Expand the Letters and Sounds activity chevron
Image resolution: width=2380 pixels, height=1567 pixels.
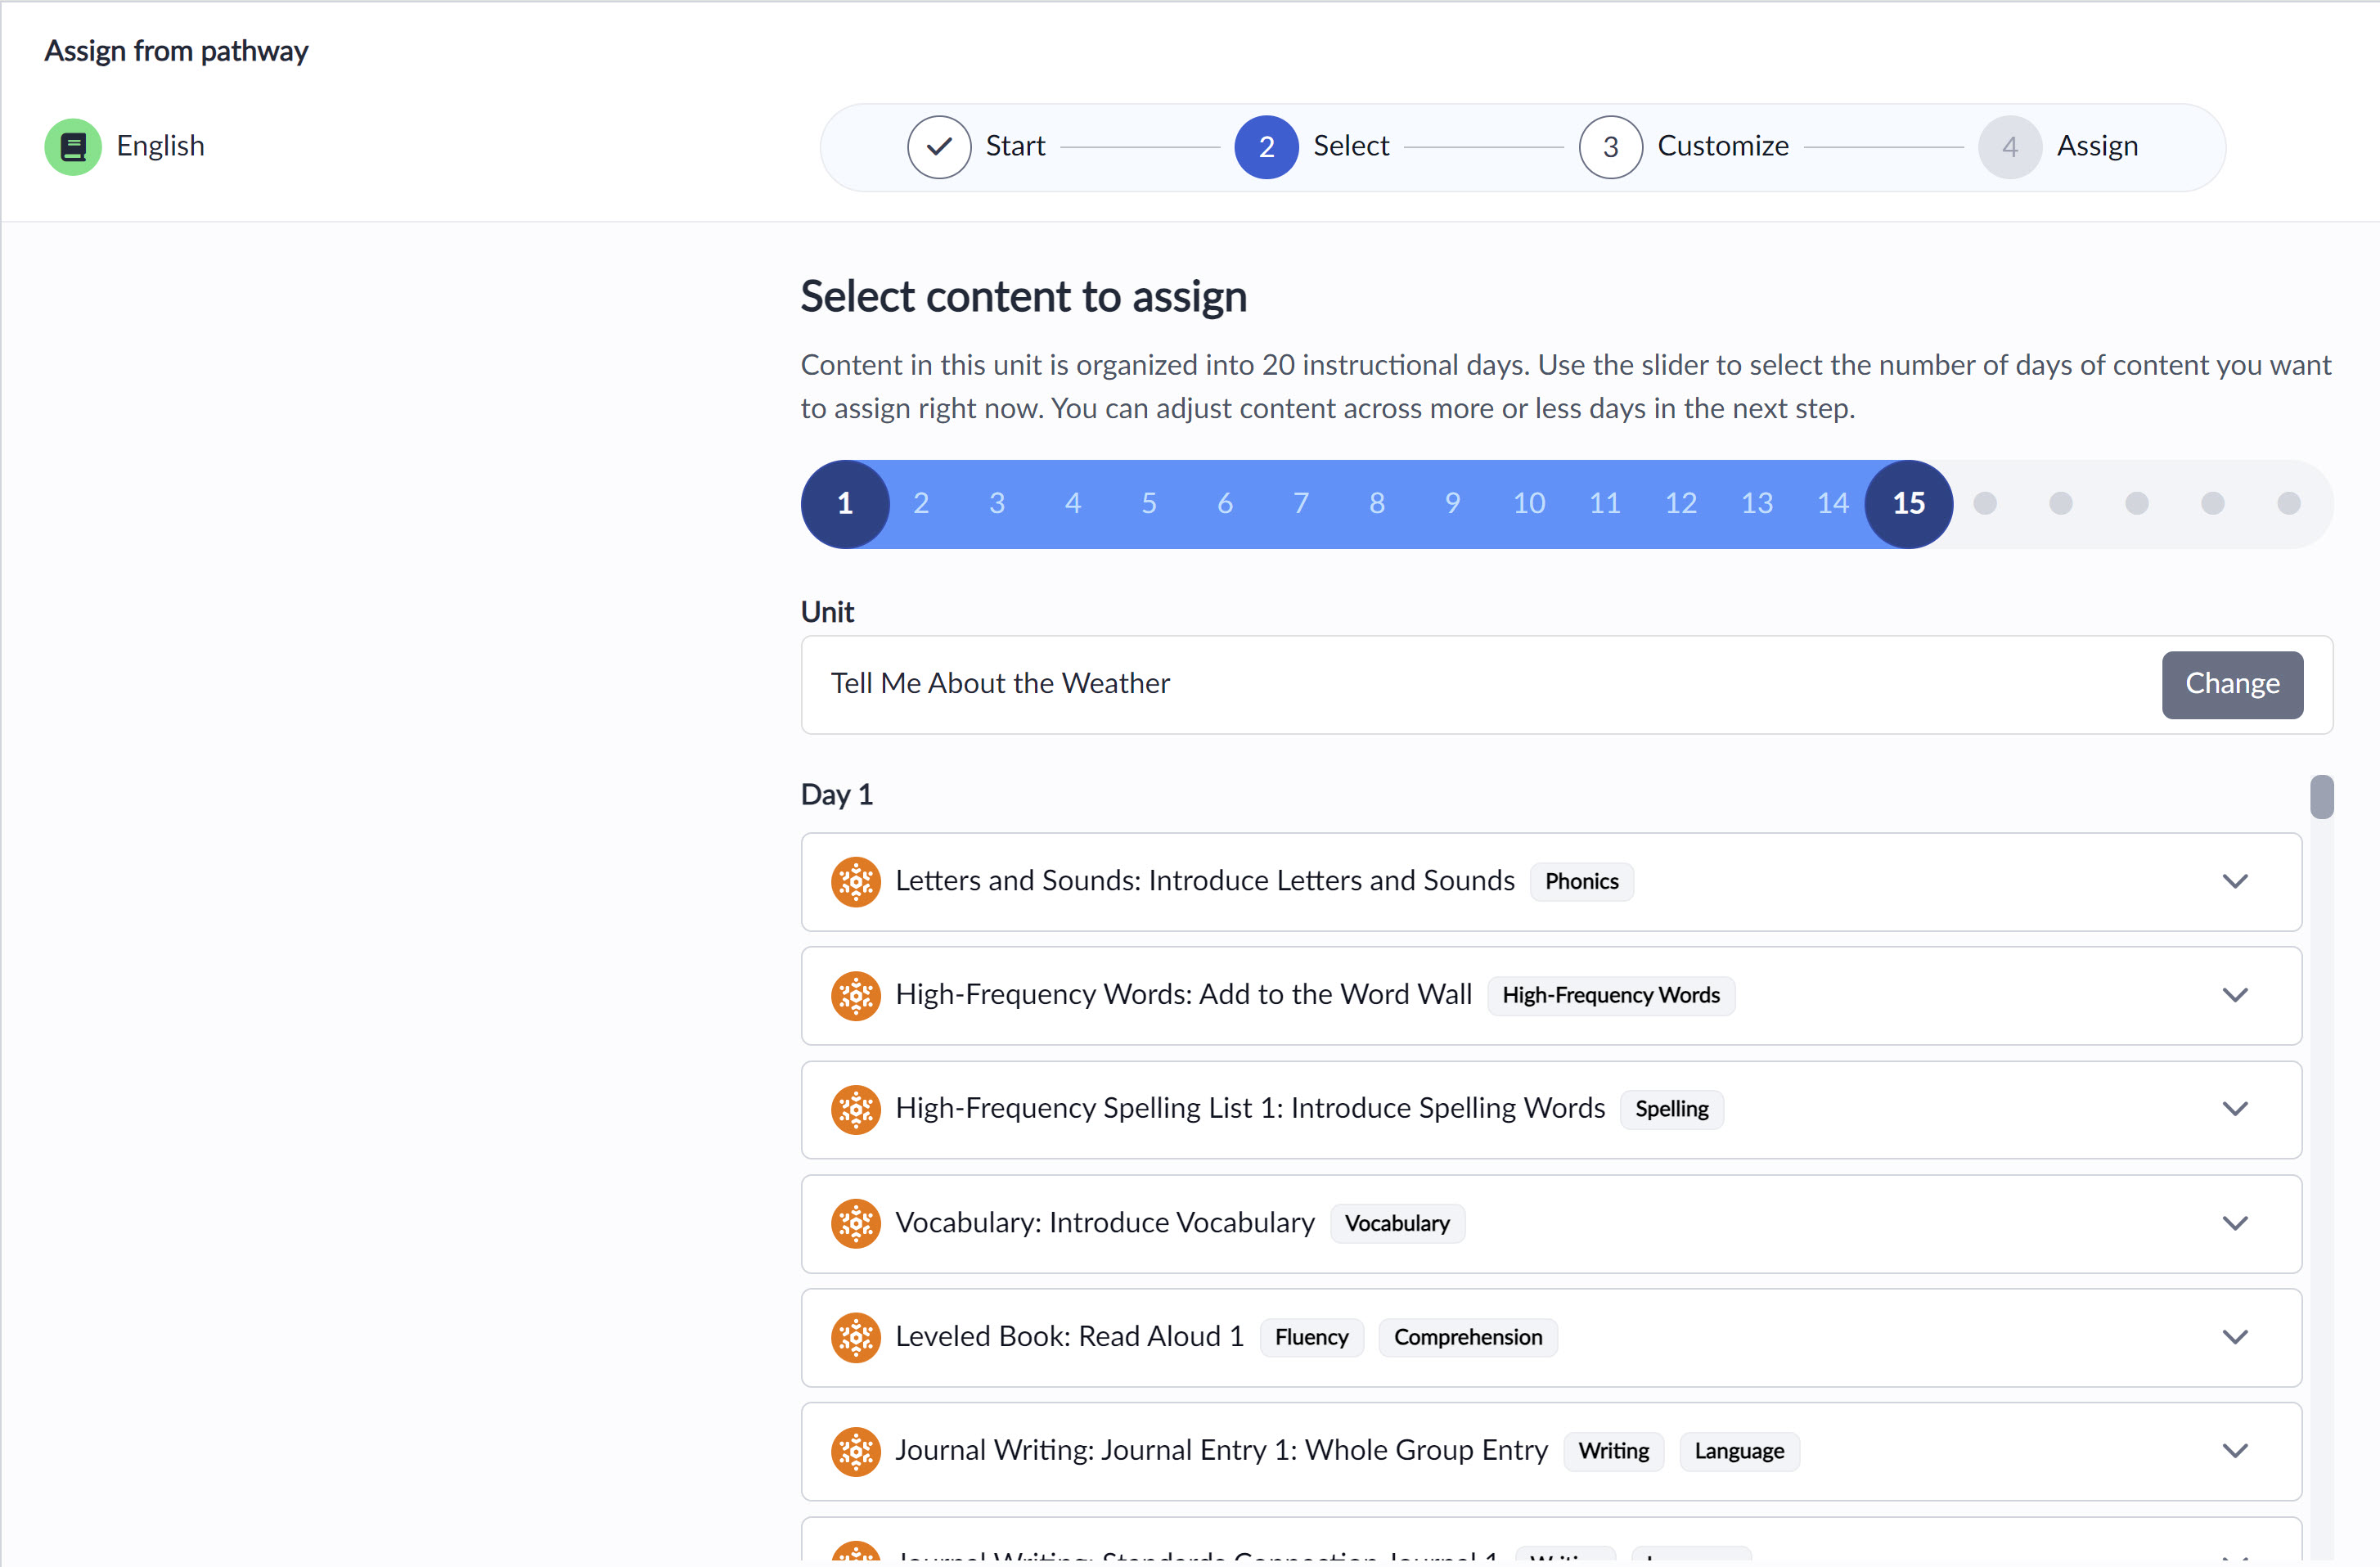pos(2235,881)
